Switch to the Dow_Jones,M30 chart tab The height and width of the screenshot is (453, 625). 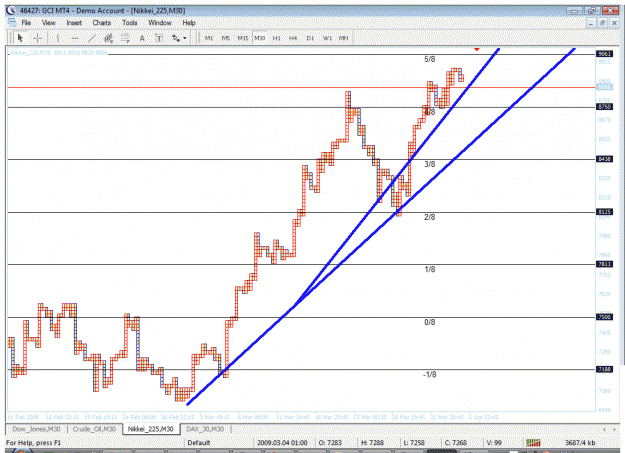[x=36, y=429]
